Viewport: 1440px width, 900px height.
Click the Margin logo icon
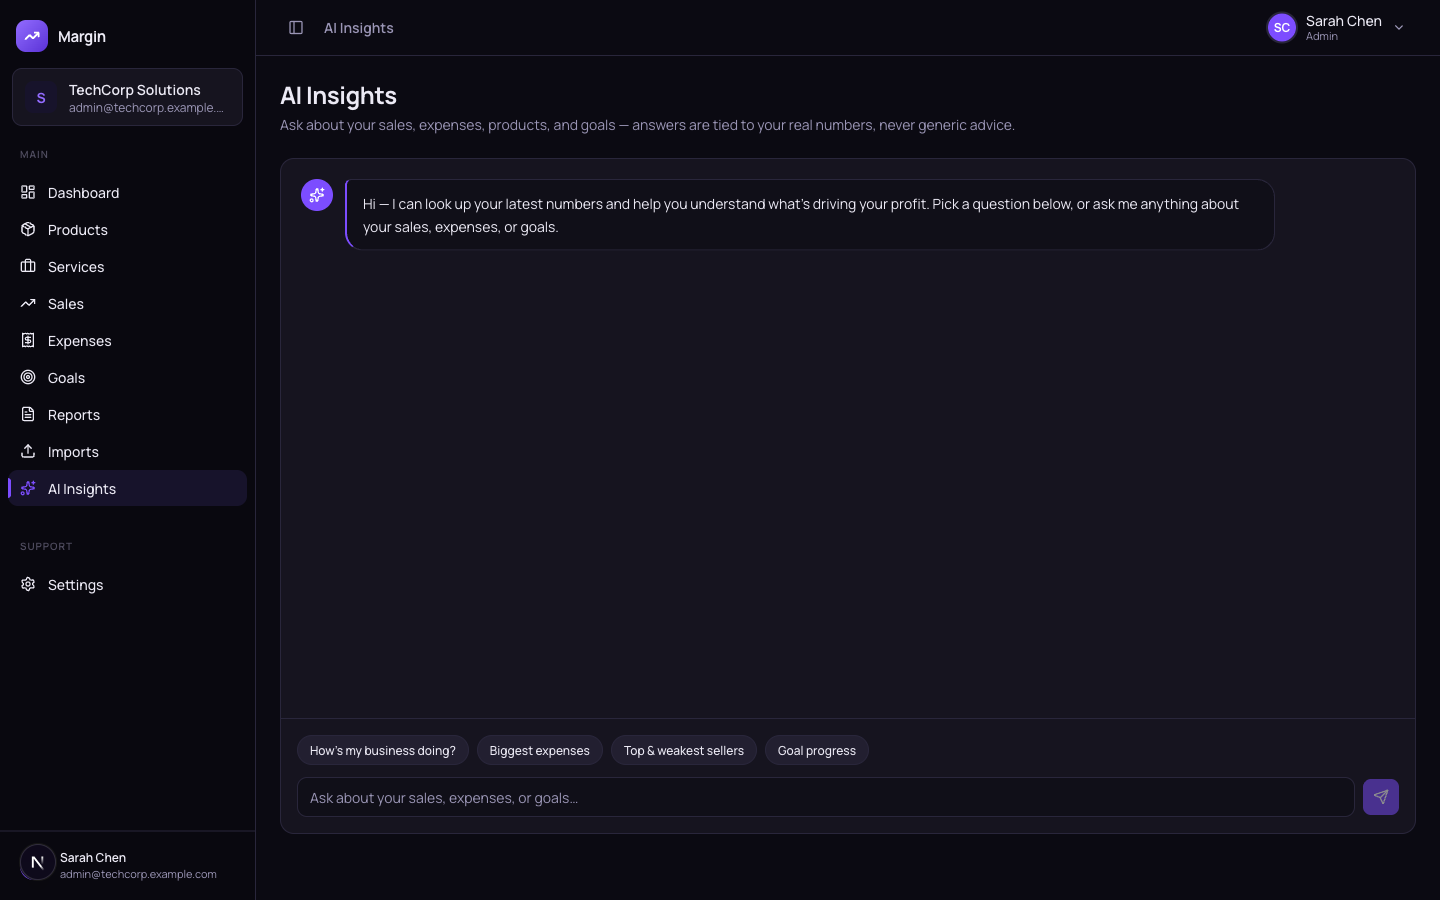[32, 36]
